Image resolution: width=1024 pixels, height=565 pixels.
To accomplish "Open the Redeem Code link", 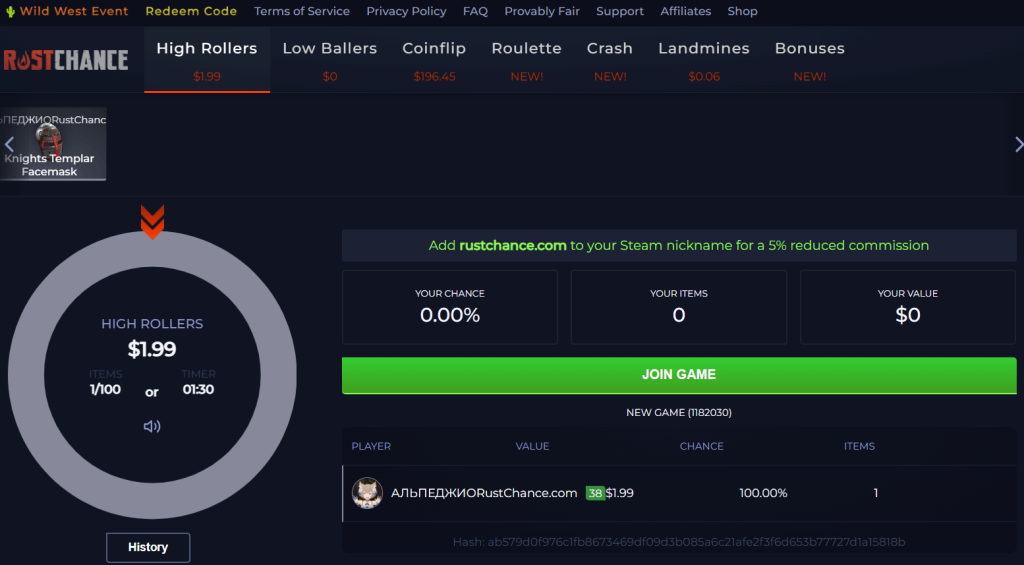I will point(191,11).
